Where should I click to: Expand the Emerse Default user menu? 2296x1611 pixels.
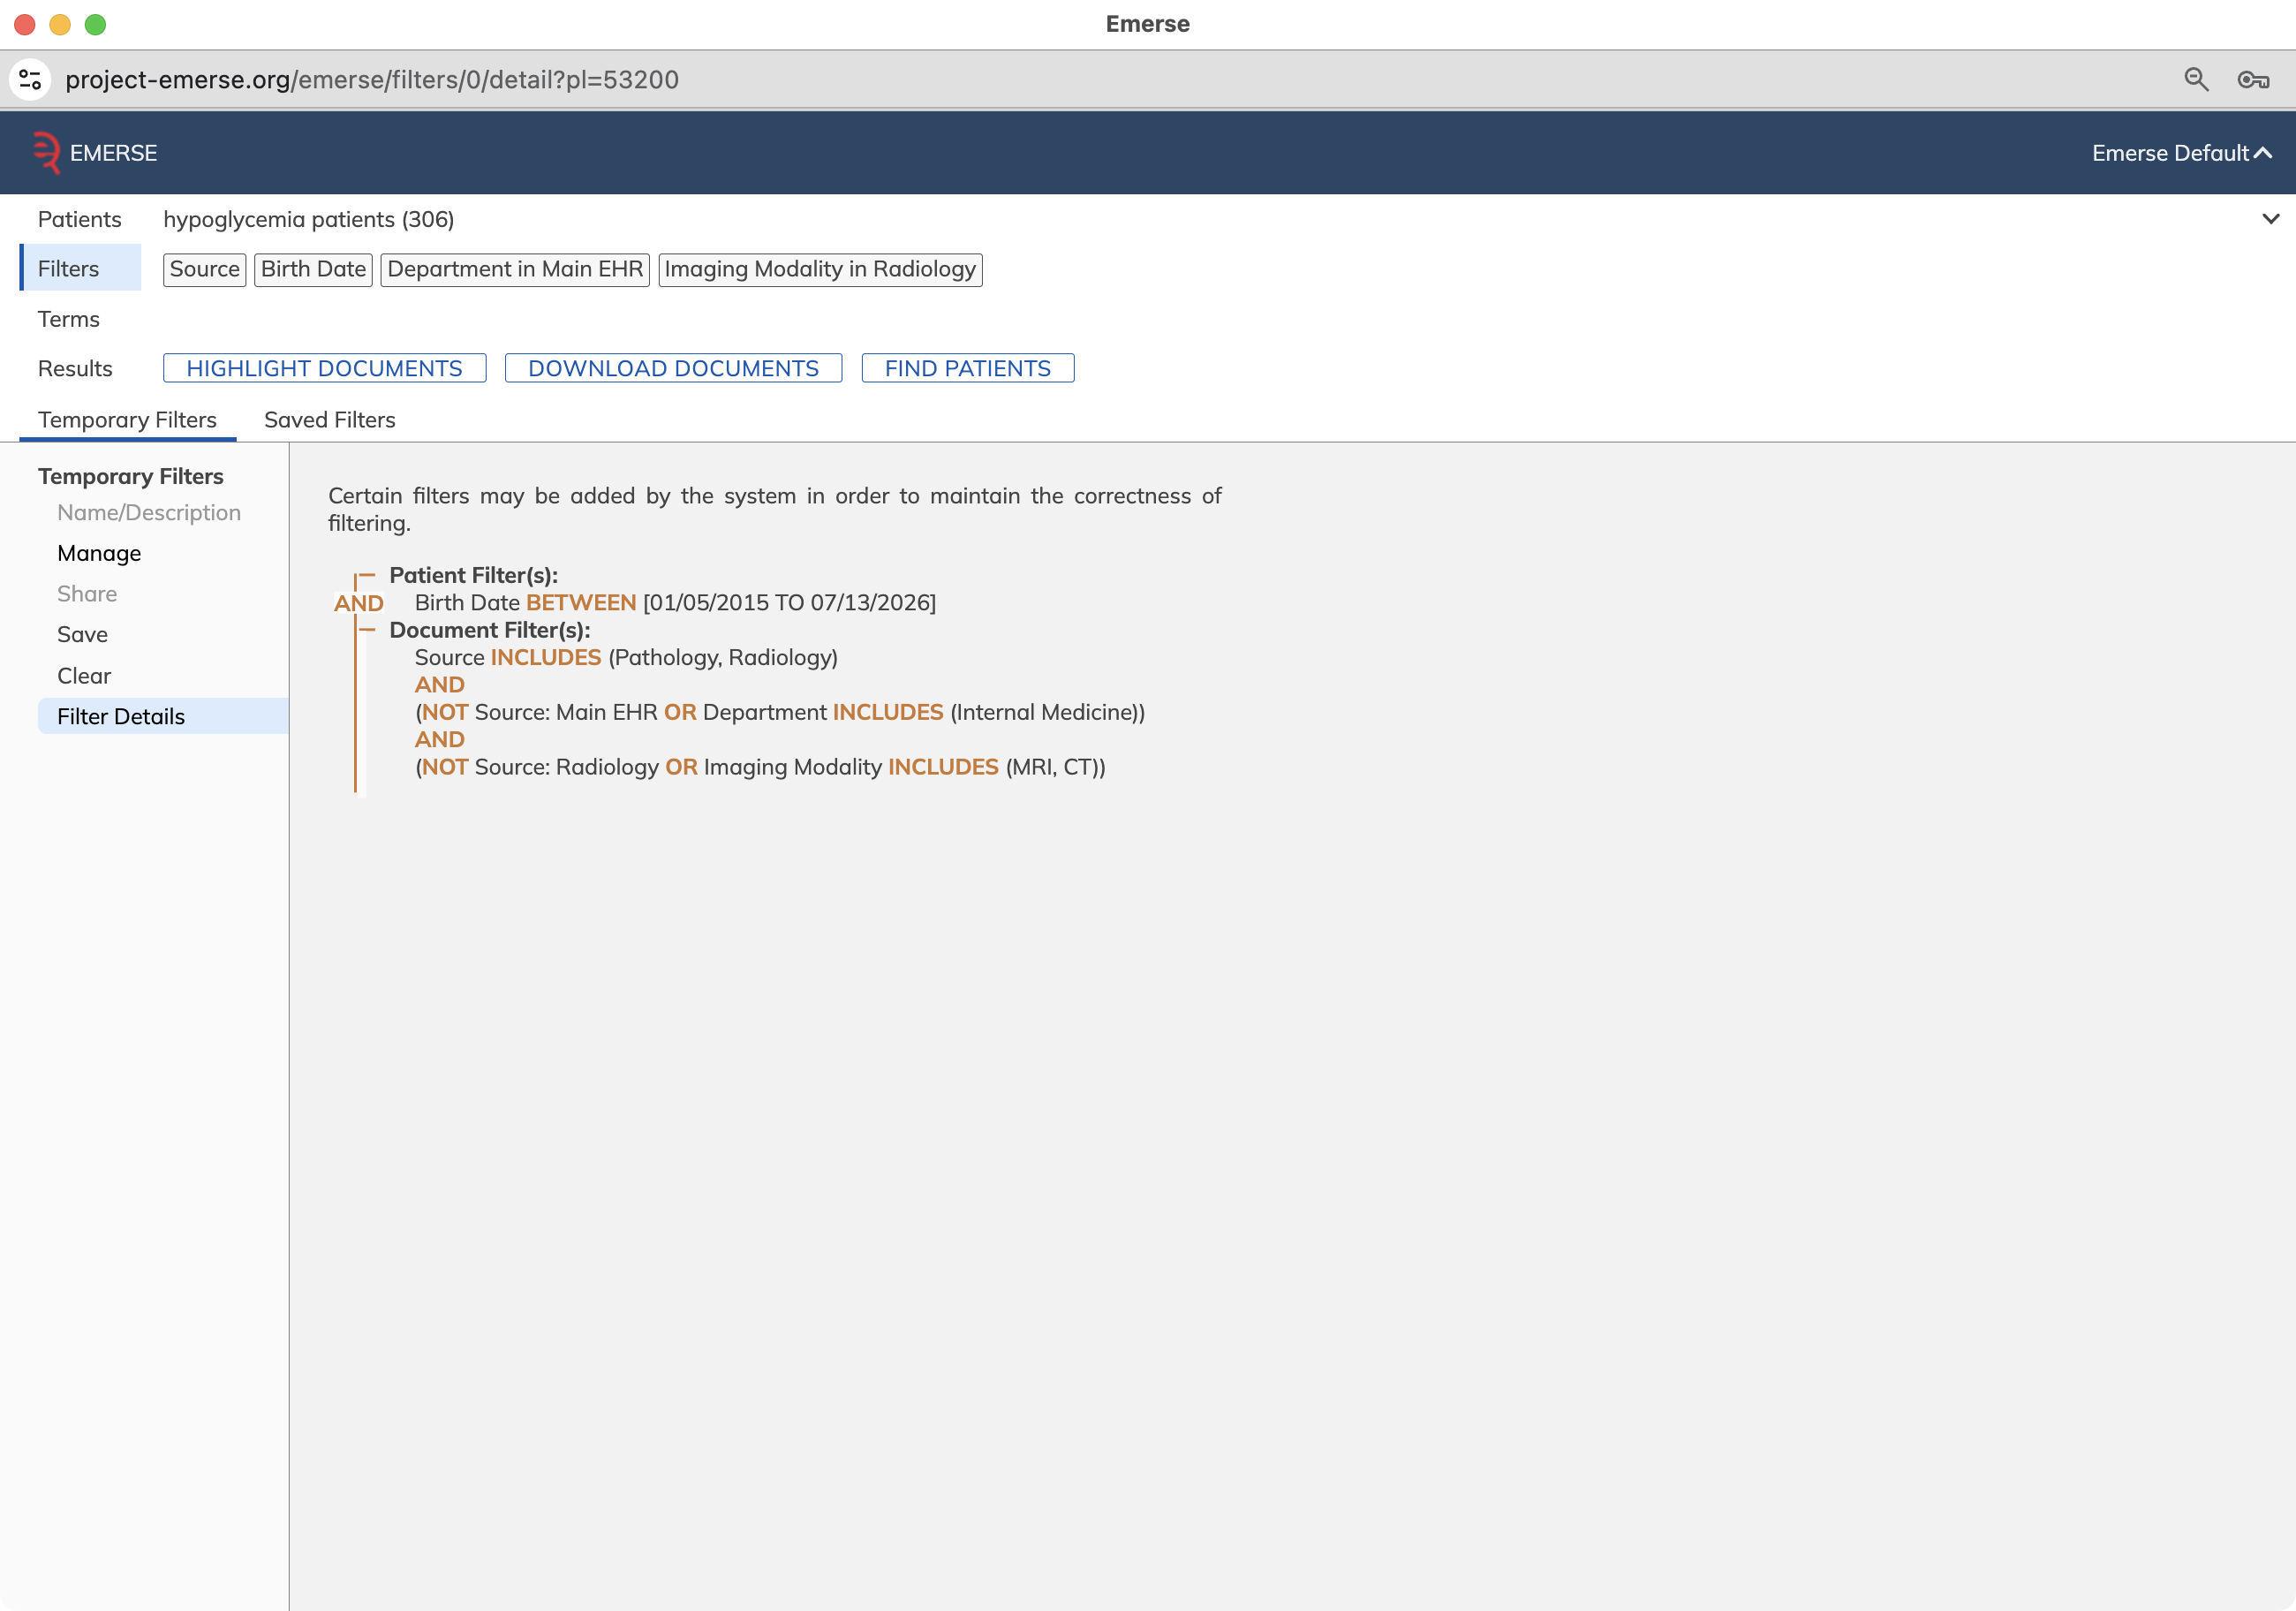coord(2181,153)
